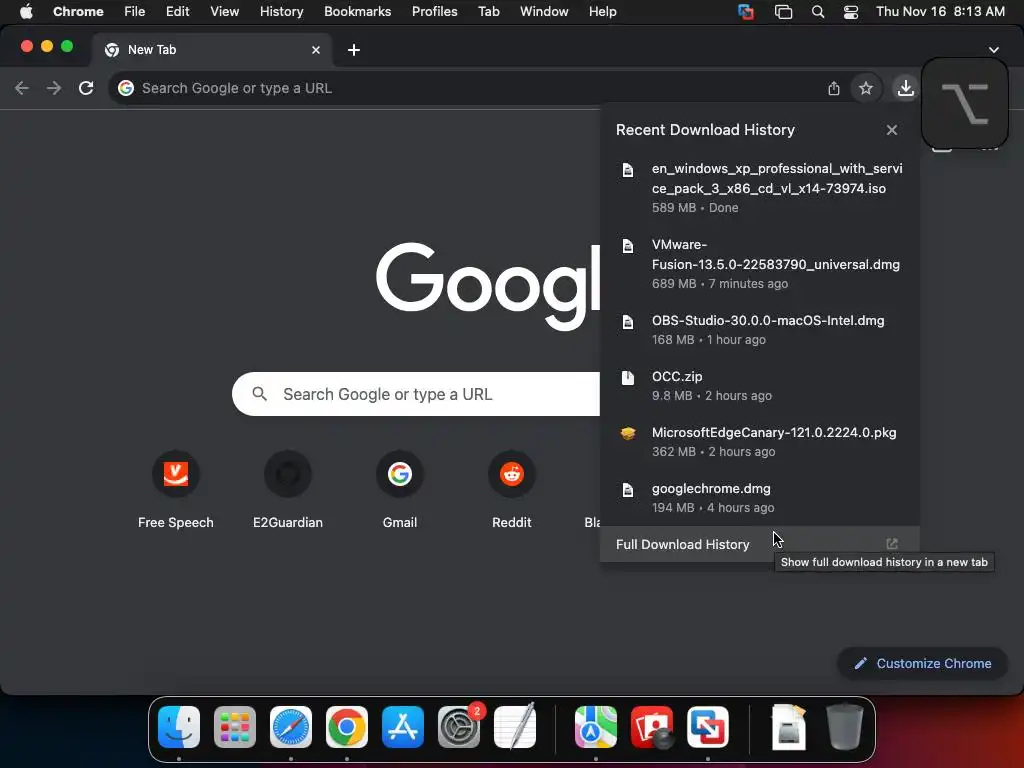Open VMware Fusion dmg download entry
Viewport: 1024px width, 768px height.
coord(760,263)
